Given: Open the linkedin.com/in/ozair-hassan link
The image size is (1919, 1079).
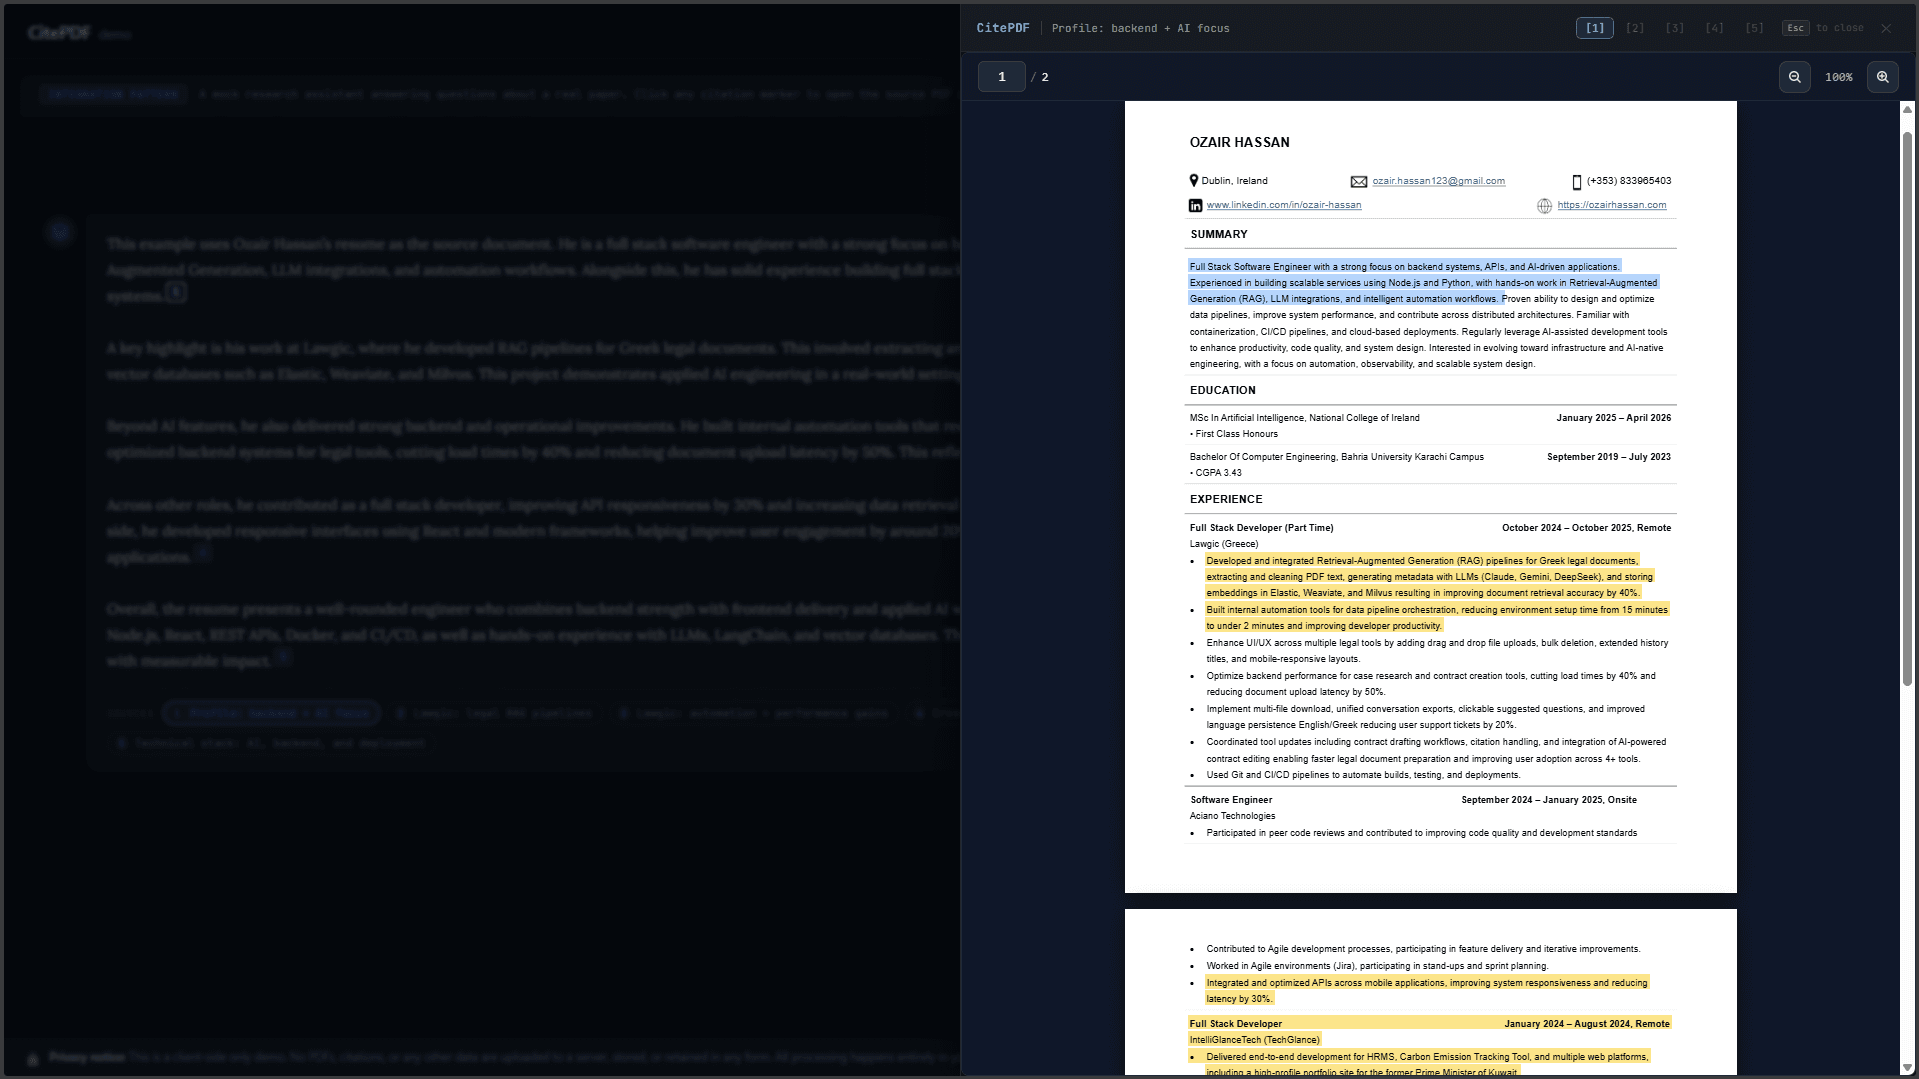Looking at the screenshot, I should [x=1283, y=205].
